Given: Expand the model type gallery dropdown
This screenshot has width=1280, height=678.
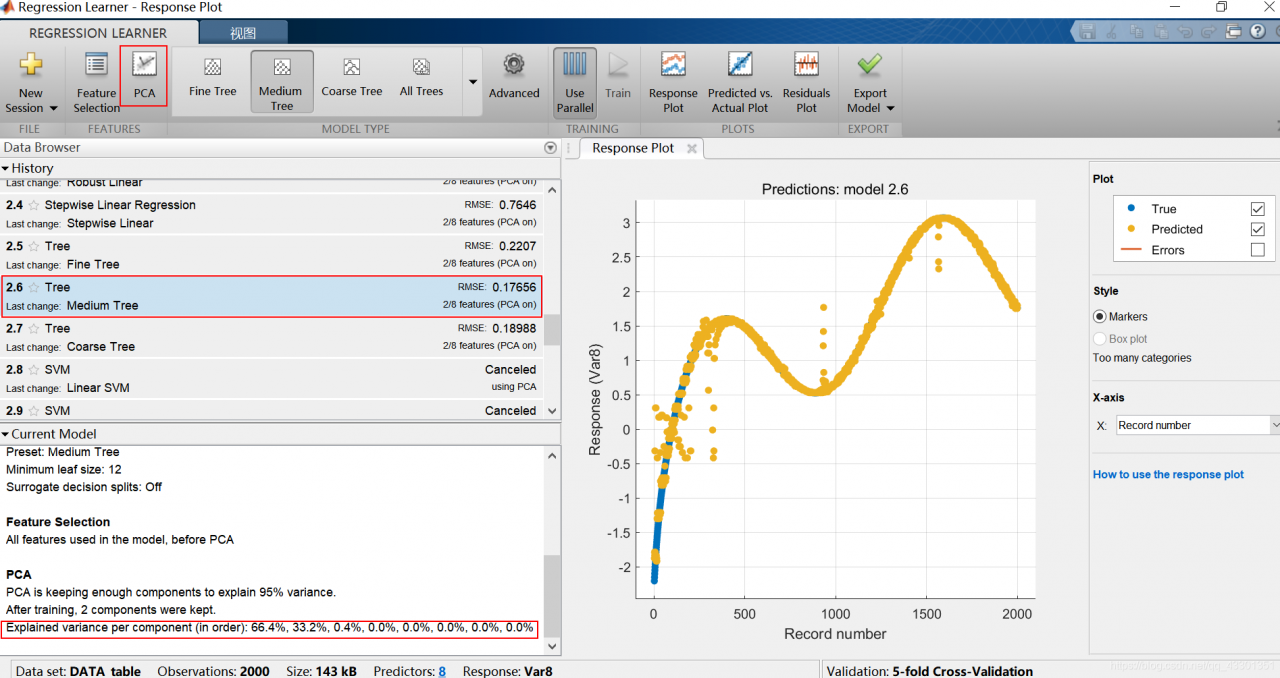Looking at the screenshot, I should tap(472, 82).
